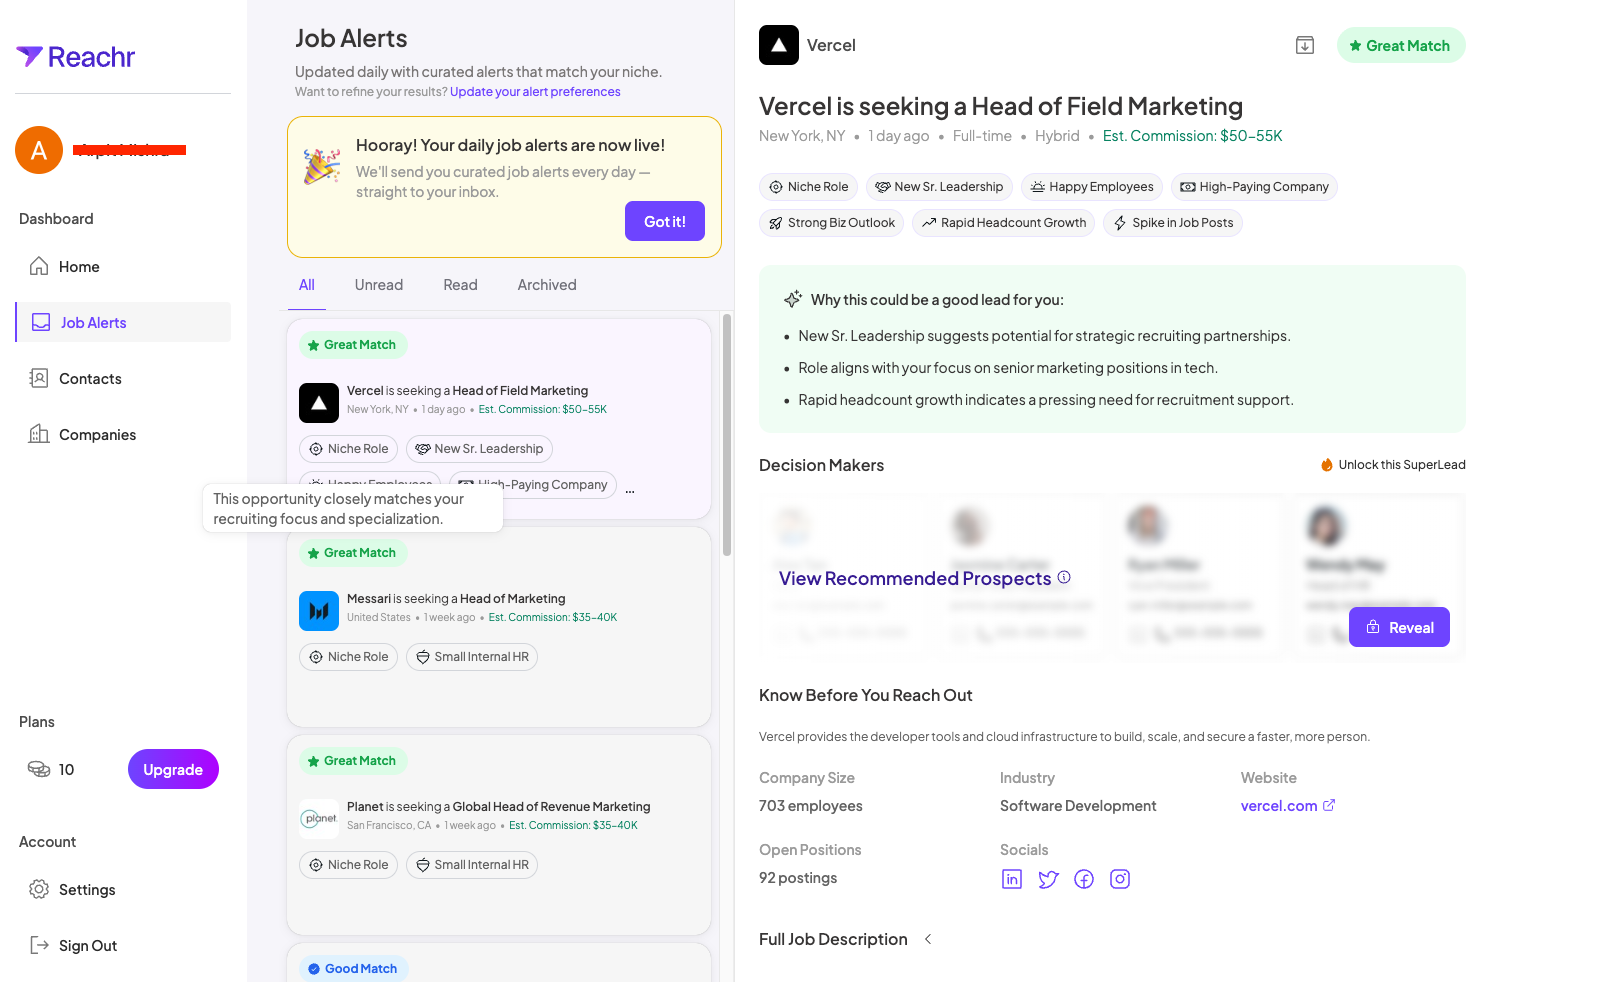Switch to the Archived tab
This screenshot has width=1601, height=982.
pos(547,285)
